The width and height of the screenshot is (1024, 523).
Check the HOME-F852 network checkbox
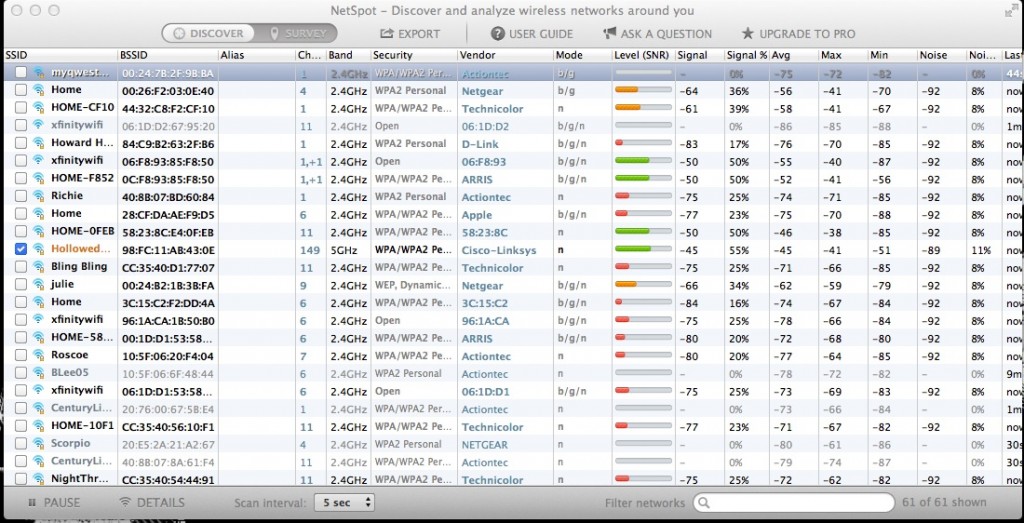click(21, 178)
